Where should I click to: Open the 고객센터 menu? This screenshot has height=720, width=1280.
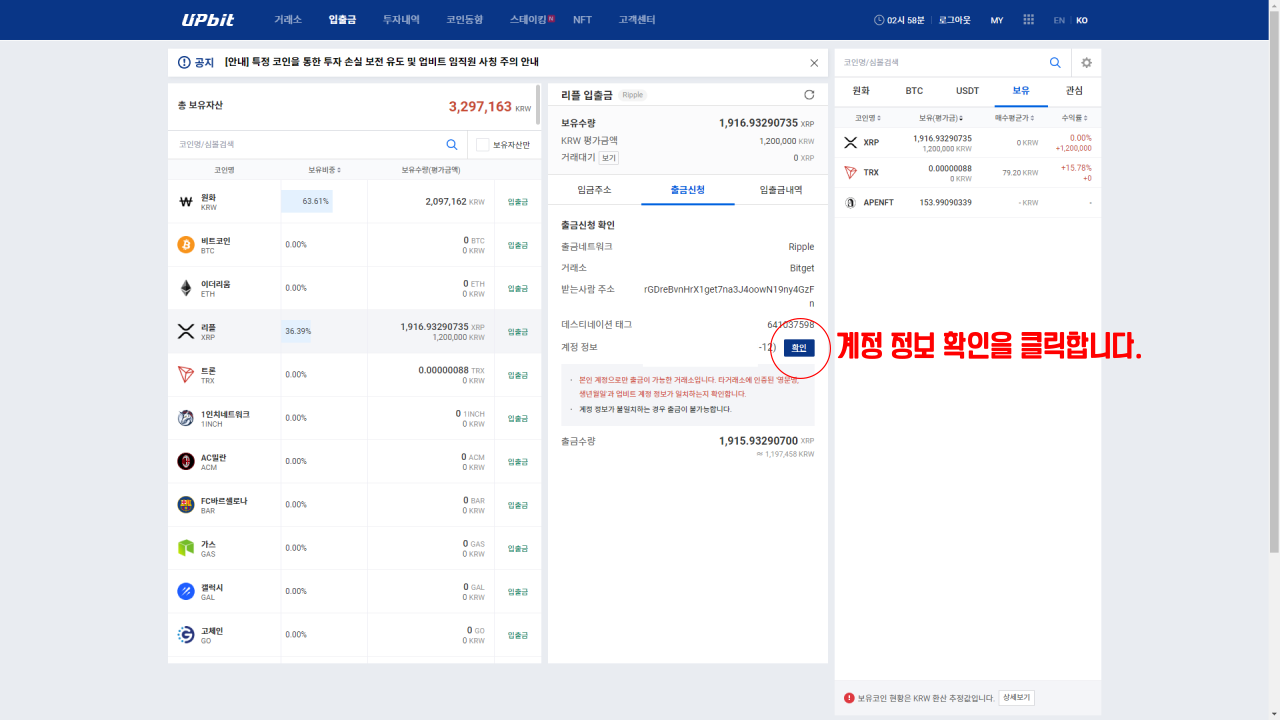pos(637,20)
